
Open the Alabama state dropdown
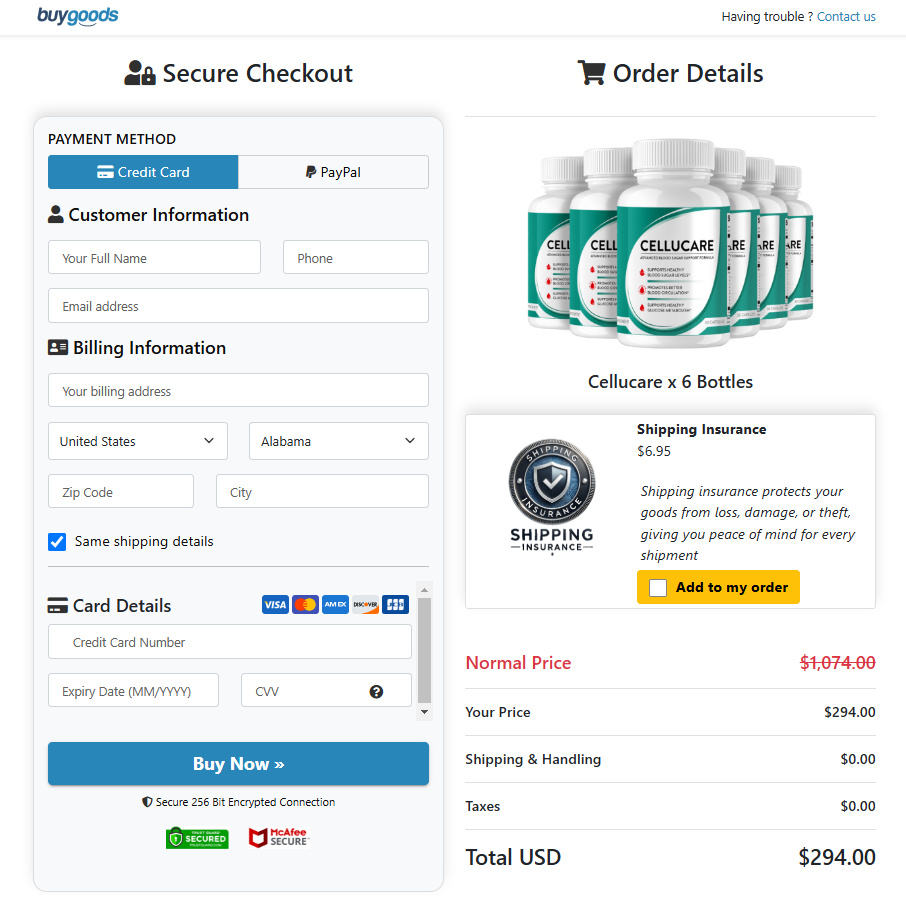tap(338, 441)
